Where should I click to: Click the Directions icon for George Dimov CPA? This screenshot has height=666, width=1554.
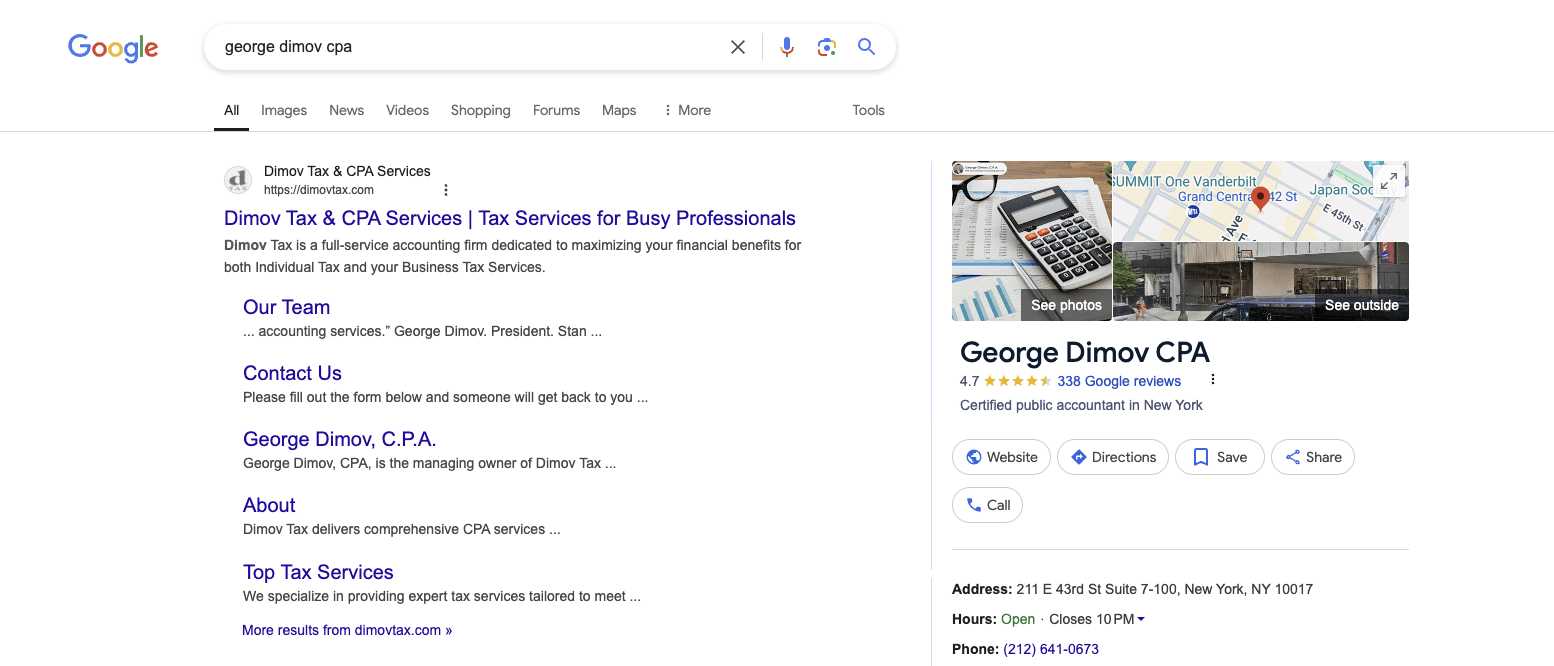click(x=1078, y=457)
